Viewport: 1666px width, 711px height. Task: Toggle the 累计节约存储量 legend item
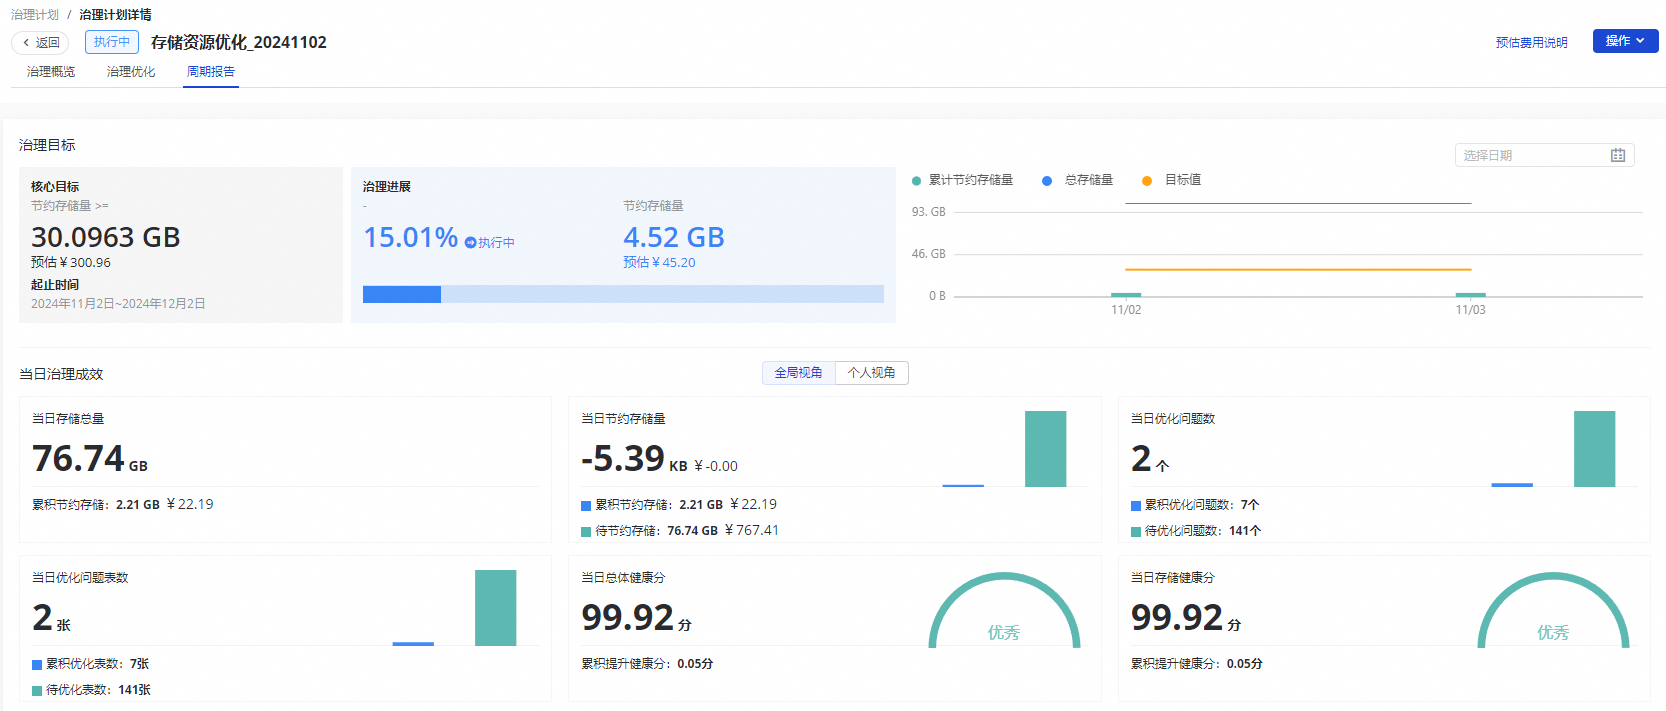pyautogui.click(x=962, y=180)
